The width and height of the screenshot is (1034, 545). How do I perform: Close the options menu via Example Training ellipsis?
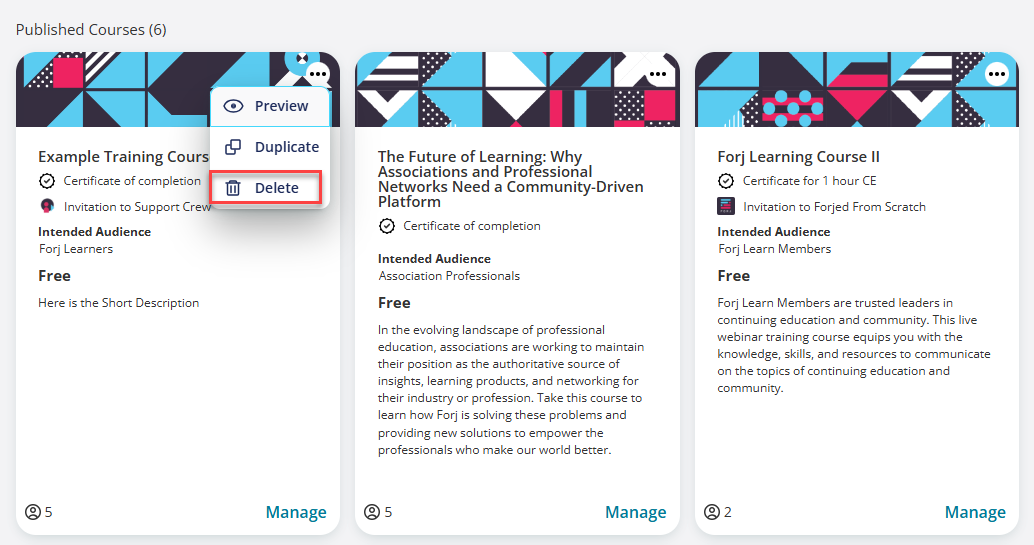[x=319, y=74]
